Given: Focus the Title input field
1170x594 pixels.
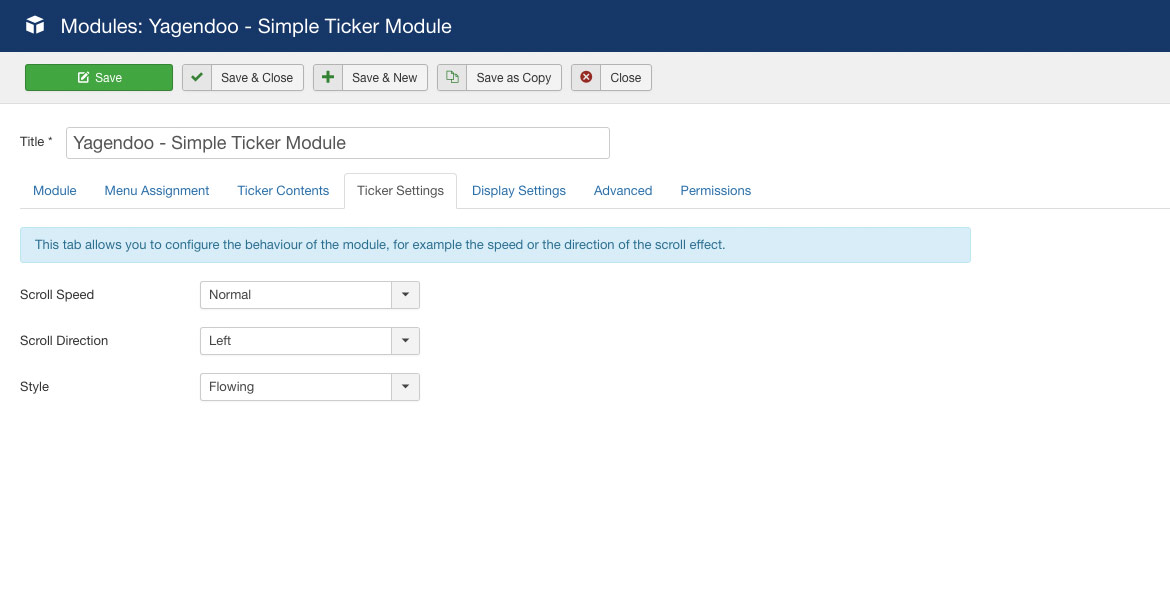Looking at the screenshot, I should tap(337, 143).
